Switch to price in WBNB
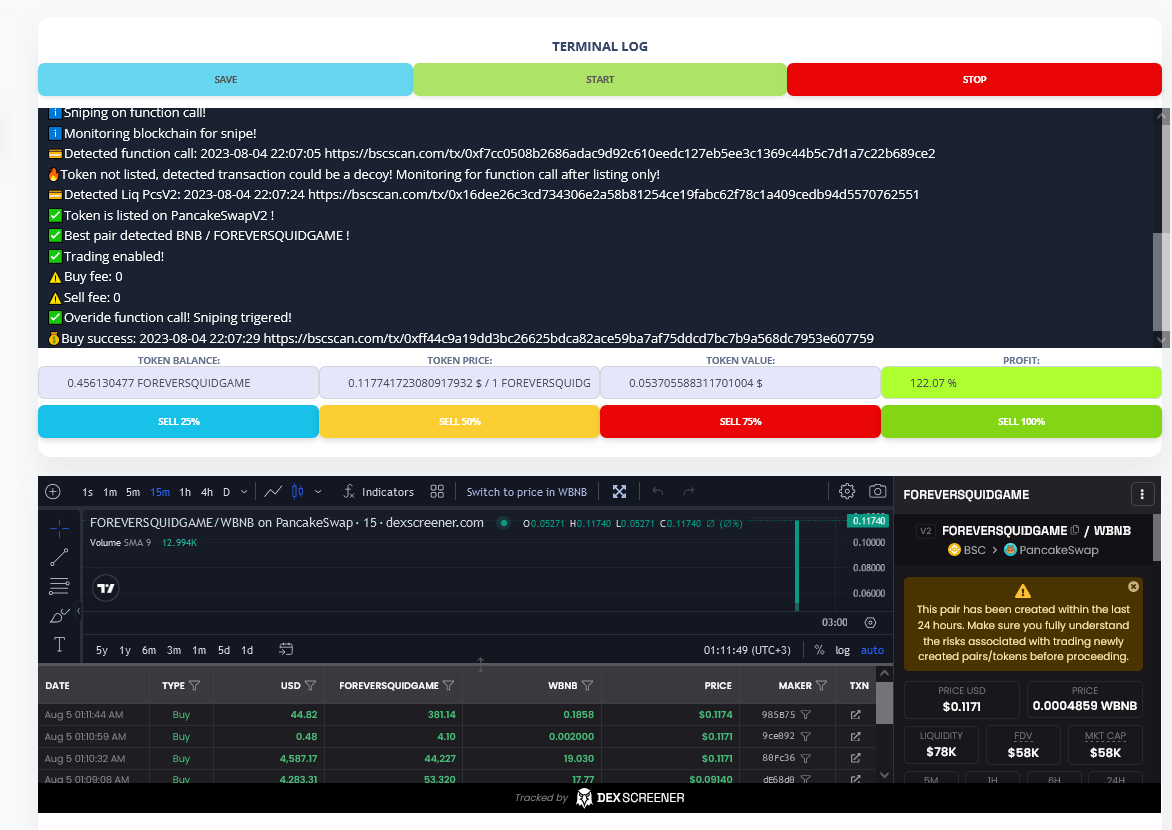This screenshot has height=830, width=1172. click(x=527, y=492)
